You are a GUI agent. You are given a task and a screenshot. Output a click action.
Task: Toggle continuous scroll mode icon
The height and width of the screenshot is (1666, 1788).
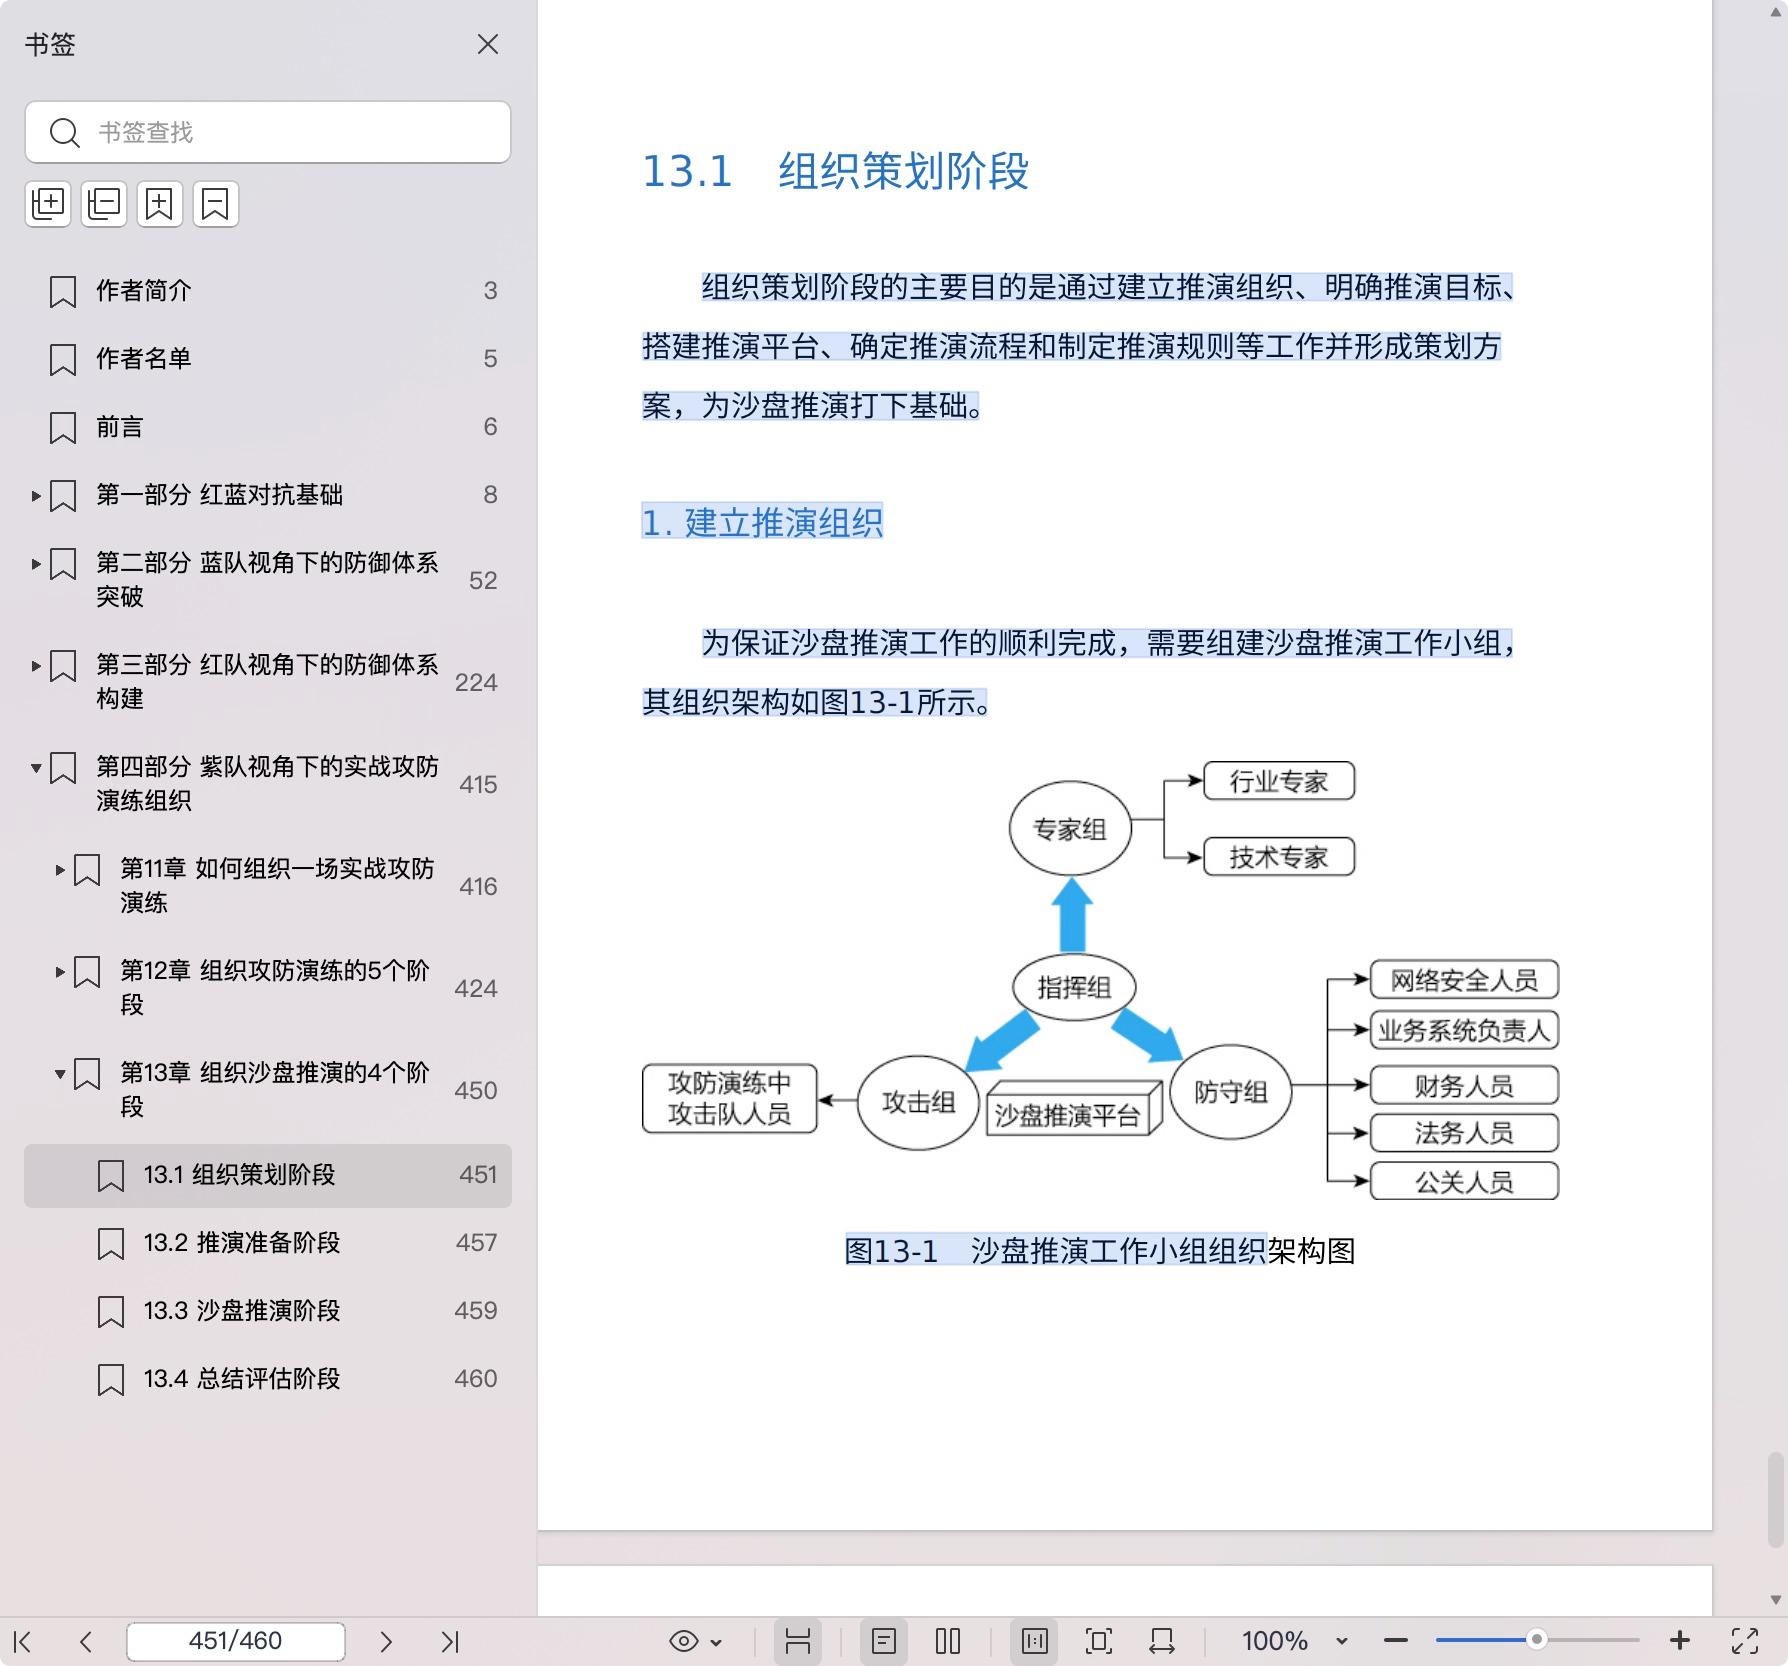[798, 1641]
